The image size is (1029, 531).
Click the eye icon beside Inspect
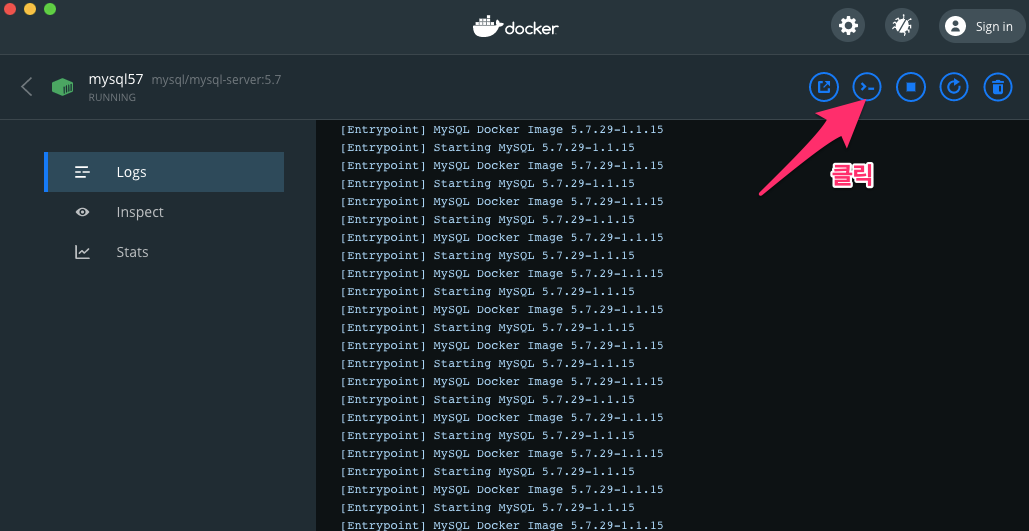click(x=83, y=212)
